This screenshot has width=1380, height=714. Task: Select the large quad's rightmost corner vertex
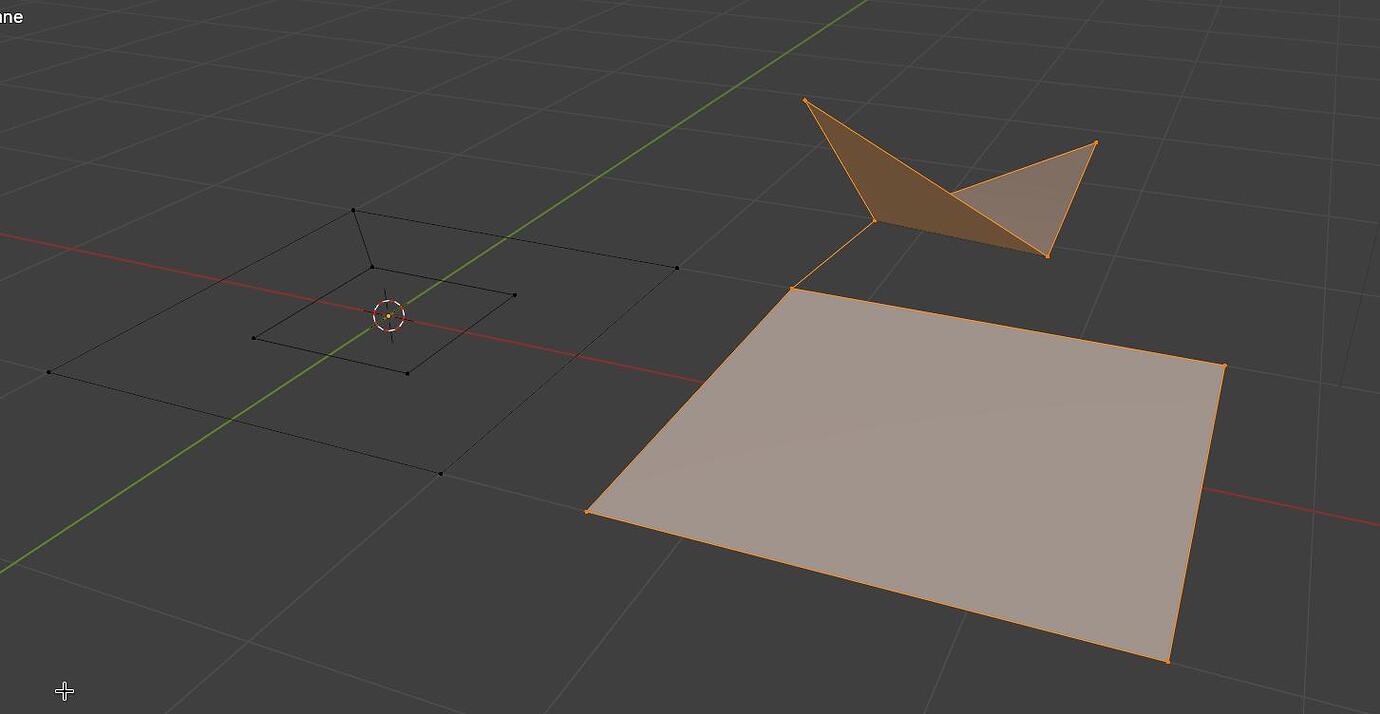pos(1225,366)
